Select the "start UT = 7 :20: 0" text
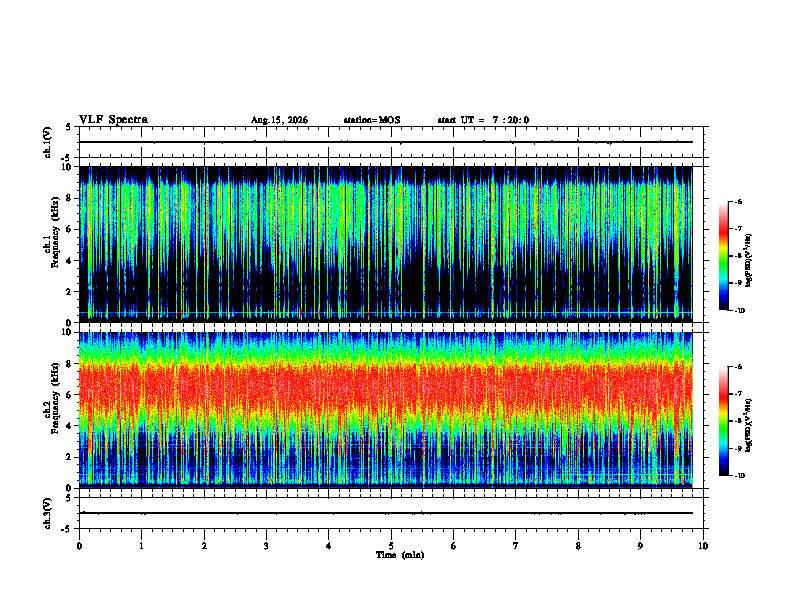 click(x=483, y=120)
